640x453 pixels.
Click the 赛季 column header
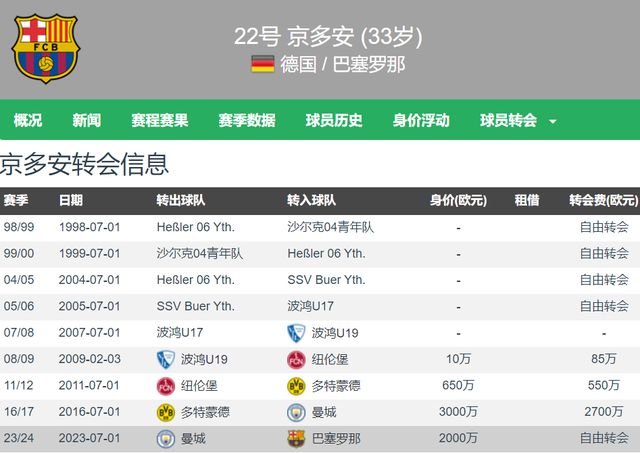[x=16, y=200]
